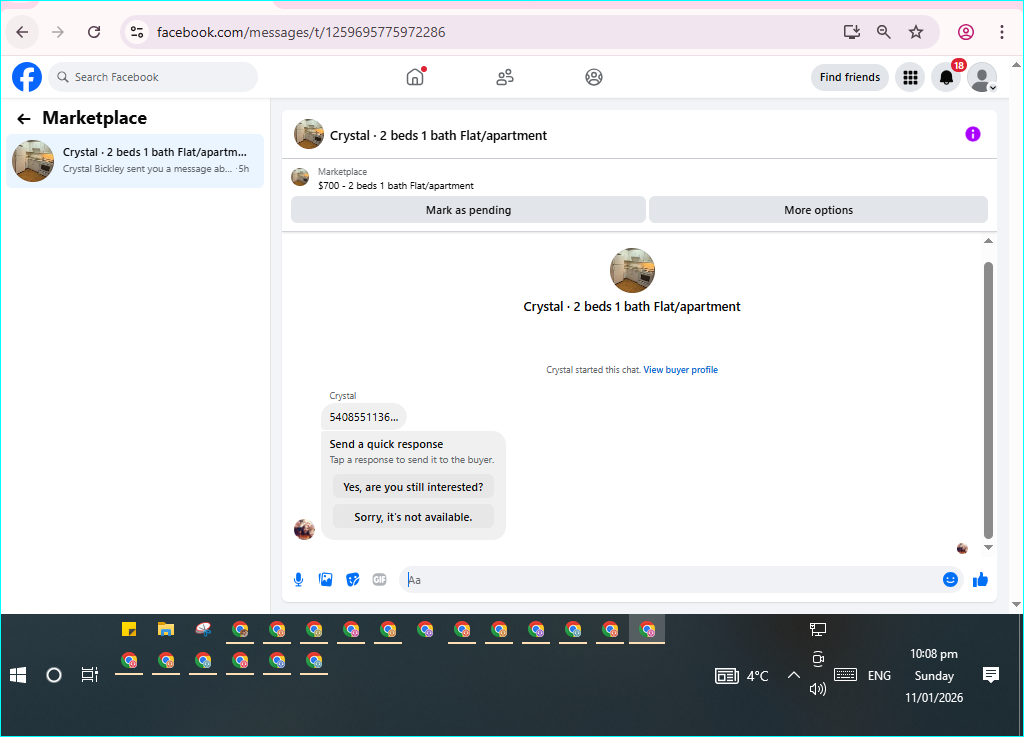Open Chrome profile avatar icon
1024x737 pixels.
click(966, 32)
